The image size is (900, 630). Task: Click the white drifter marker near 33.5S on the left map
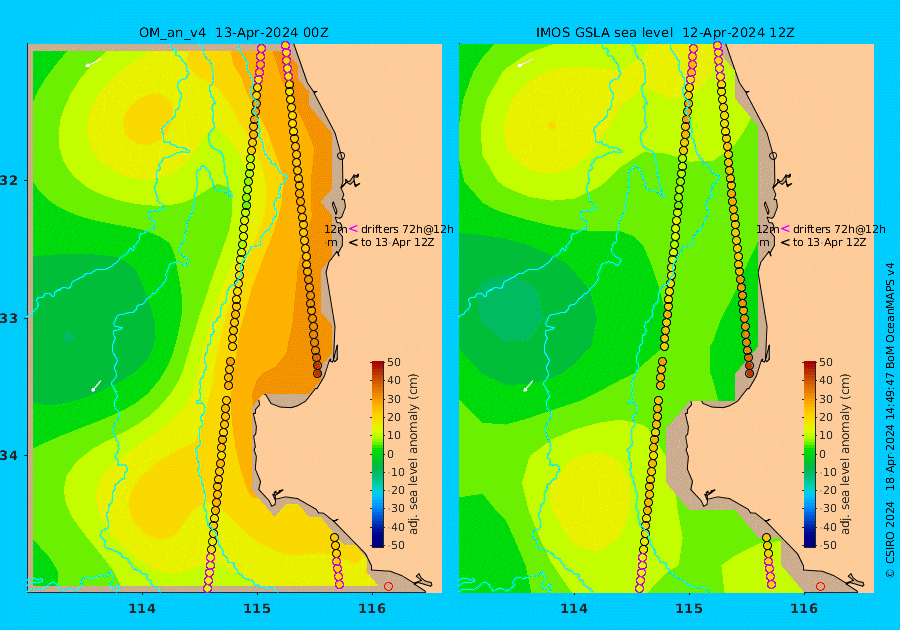point(97,386)
